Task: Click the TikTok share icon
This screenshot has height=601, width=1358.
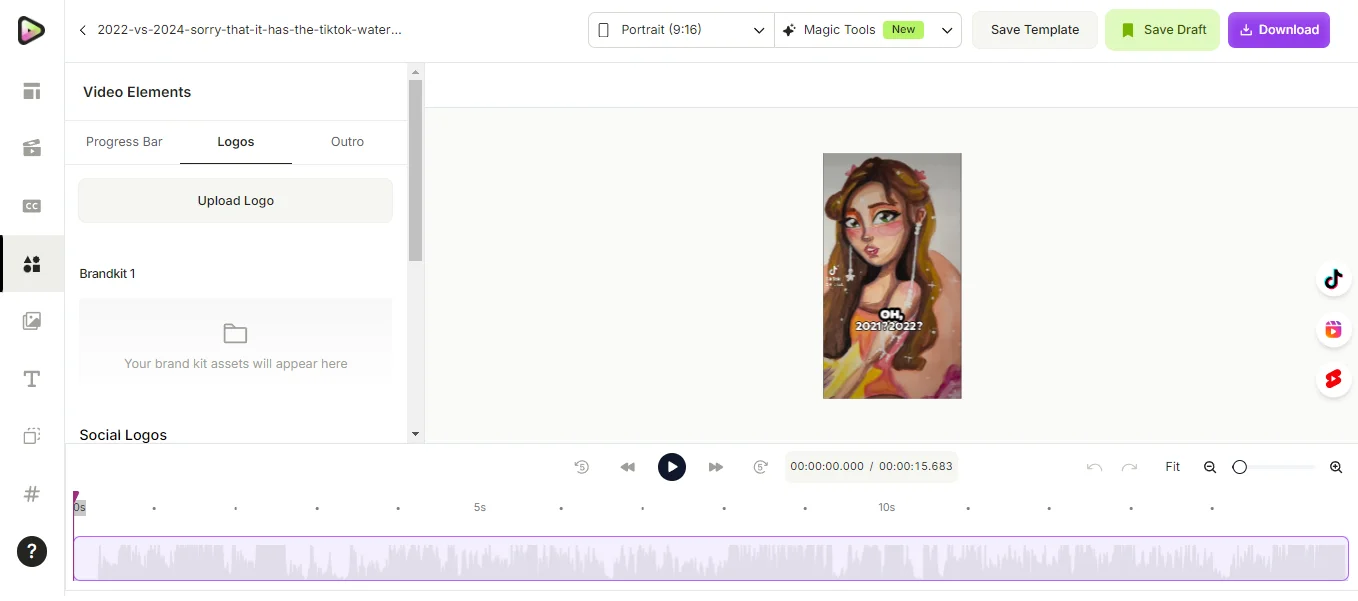Action: (x=1333, y=280)
